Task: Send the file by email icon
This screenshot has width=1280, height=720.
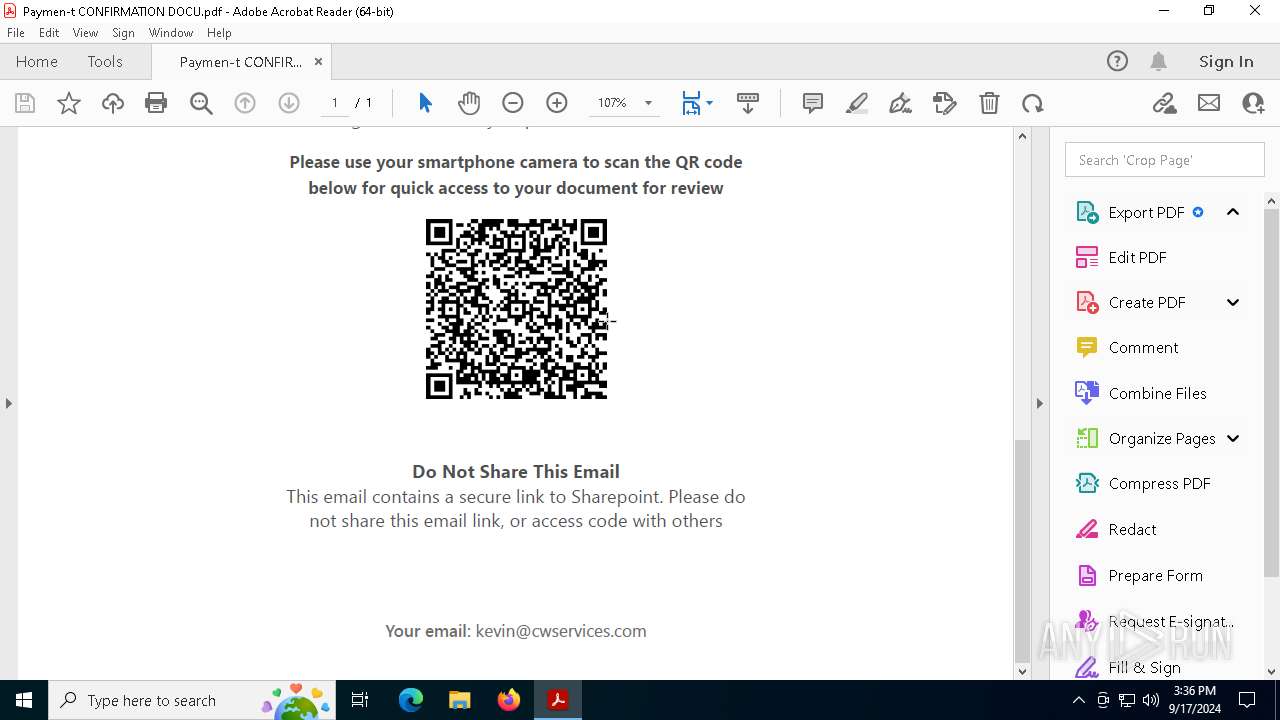Action: [x=1209, y=103]
